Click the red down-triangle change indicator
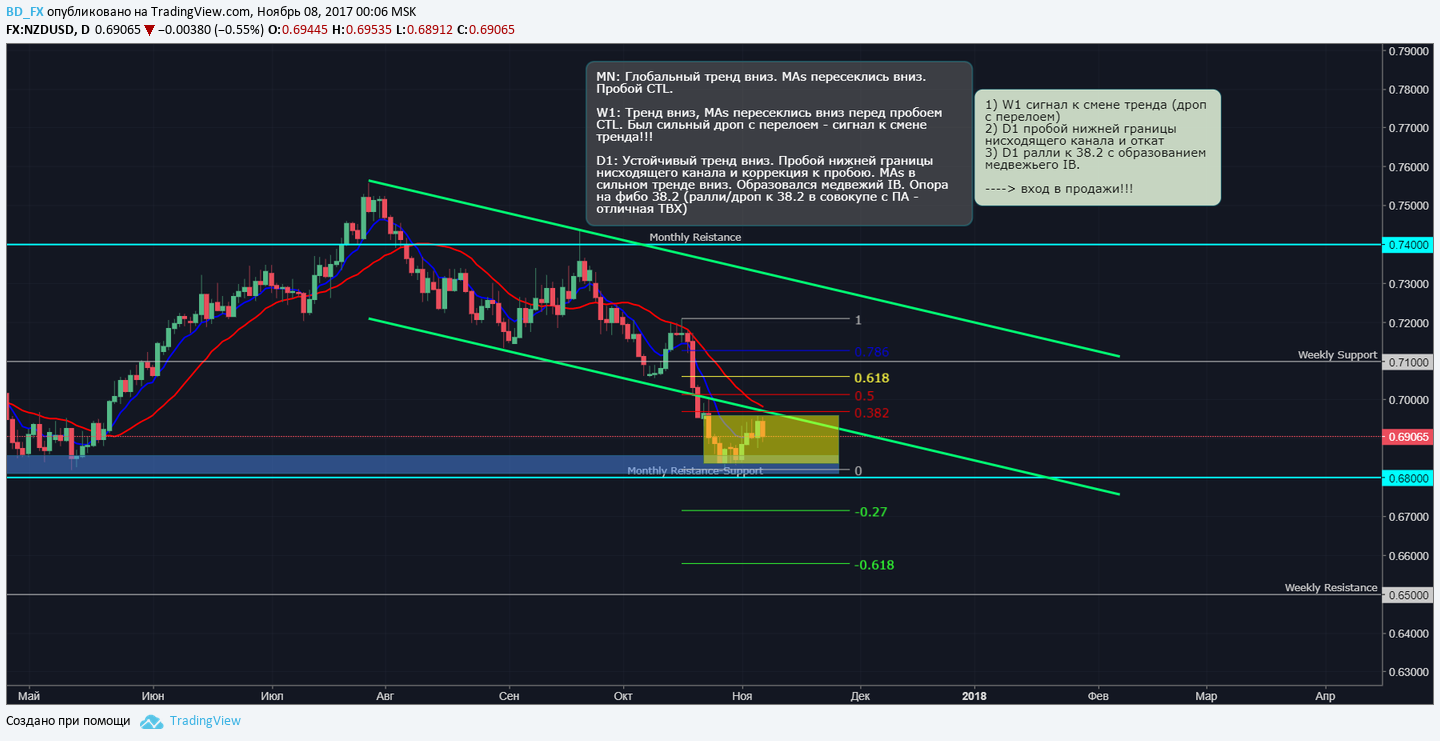Screen dimensions: 1440x741 [x=149, y=30]
